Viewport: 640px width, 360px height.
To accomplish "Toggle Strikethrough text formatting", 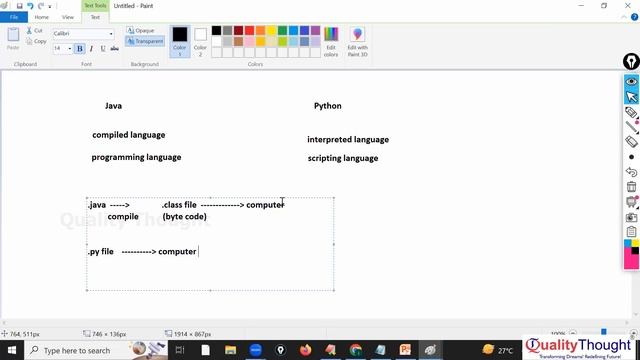I will click(115, 49).
